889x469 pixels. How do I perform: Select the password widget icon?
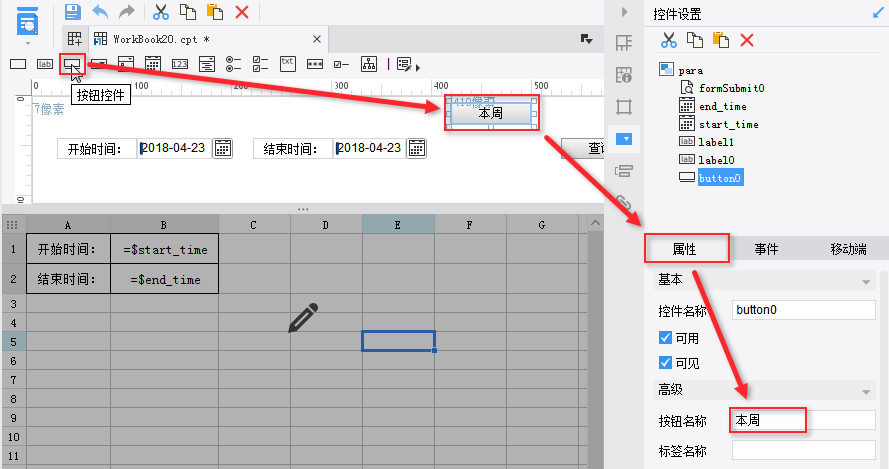(315, 64)
